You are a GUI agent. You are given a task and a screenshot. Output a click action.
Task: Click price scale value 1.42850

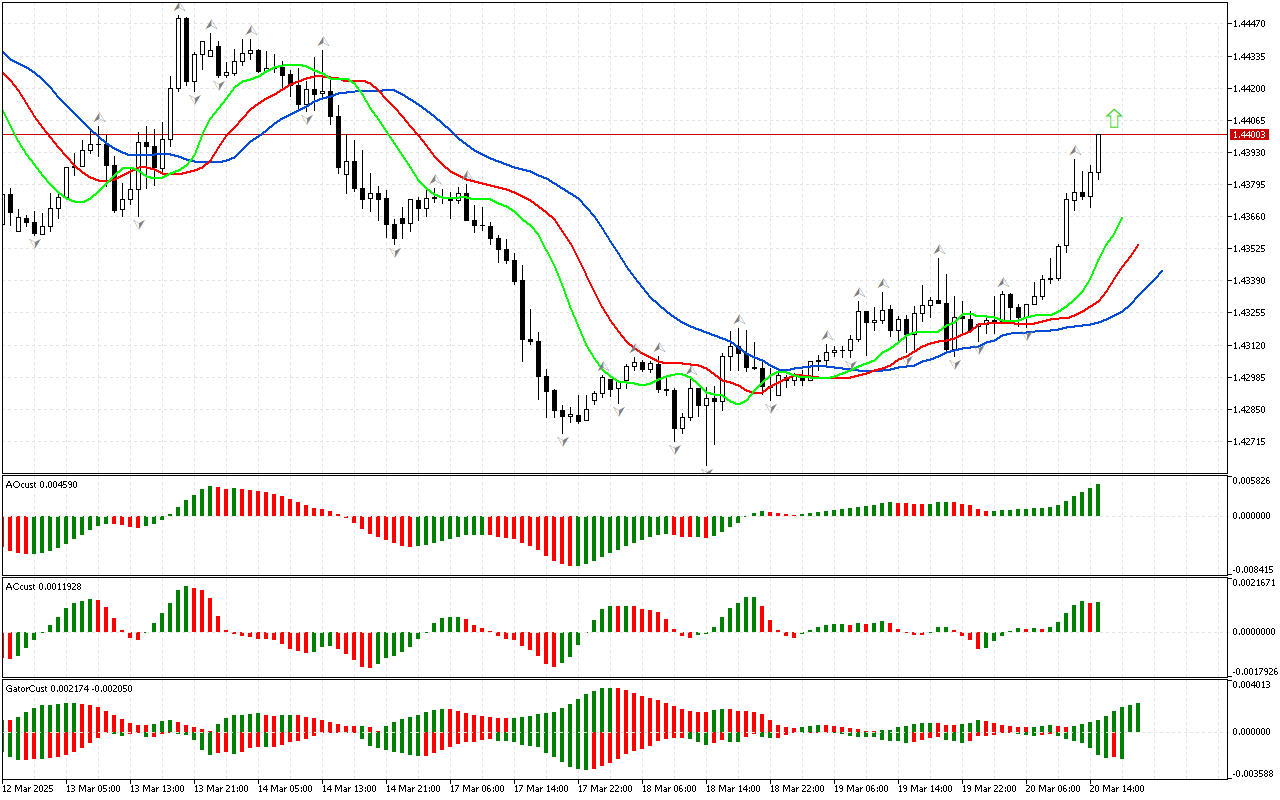click(1251, 409)
